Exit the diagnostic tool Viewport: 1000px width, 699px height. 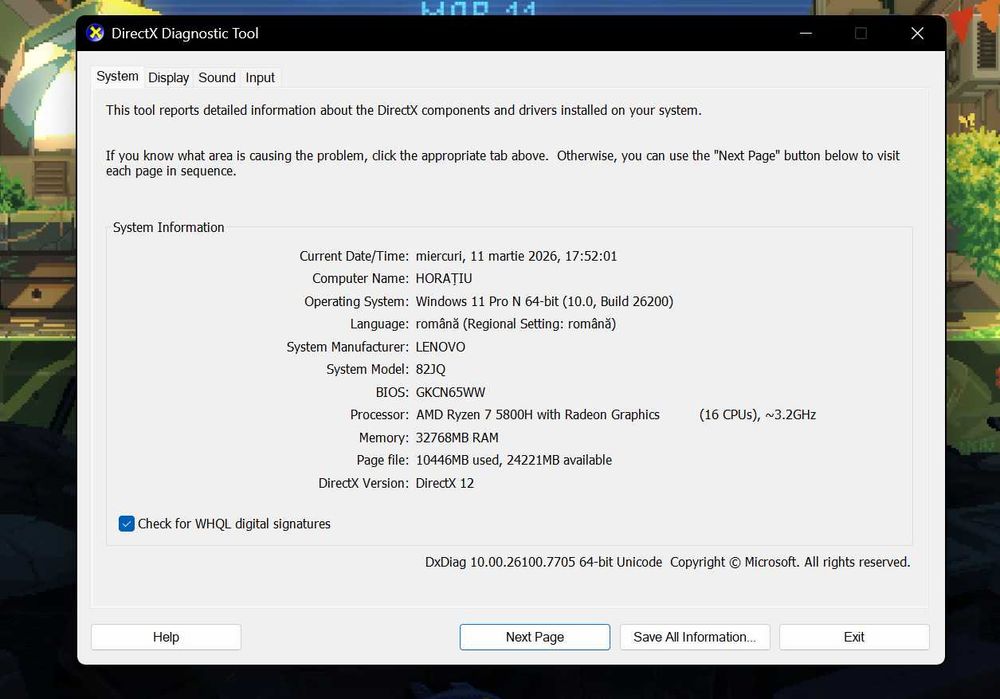pos(854,637)
